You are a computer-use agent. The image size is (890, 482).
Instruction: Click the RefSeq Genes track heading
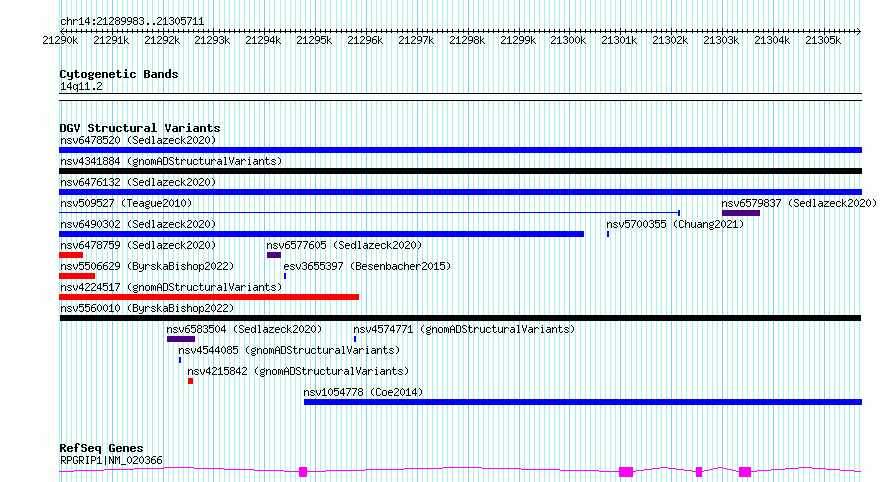(101, 448)
